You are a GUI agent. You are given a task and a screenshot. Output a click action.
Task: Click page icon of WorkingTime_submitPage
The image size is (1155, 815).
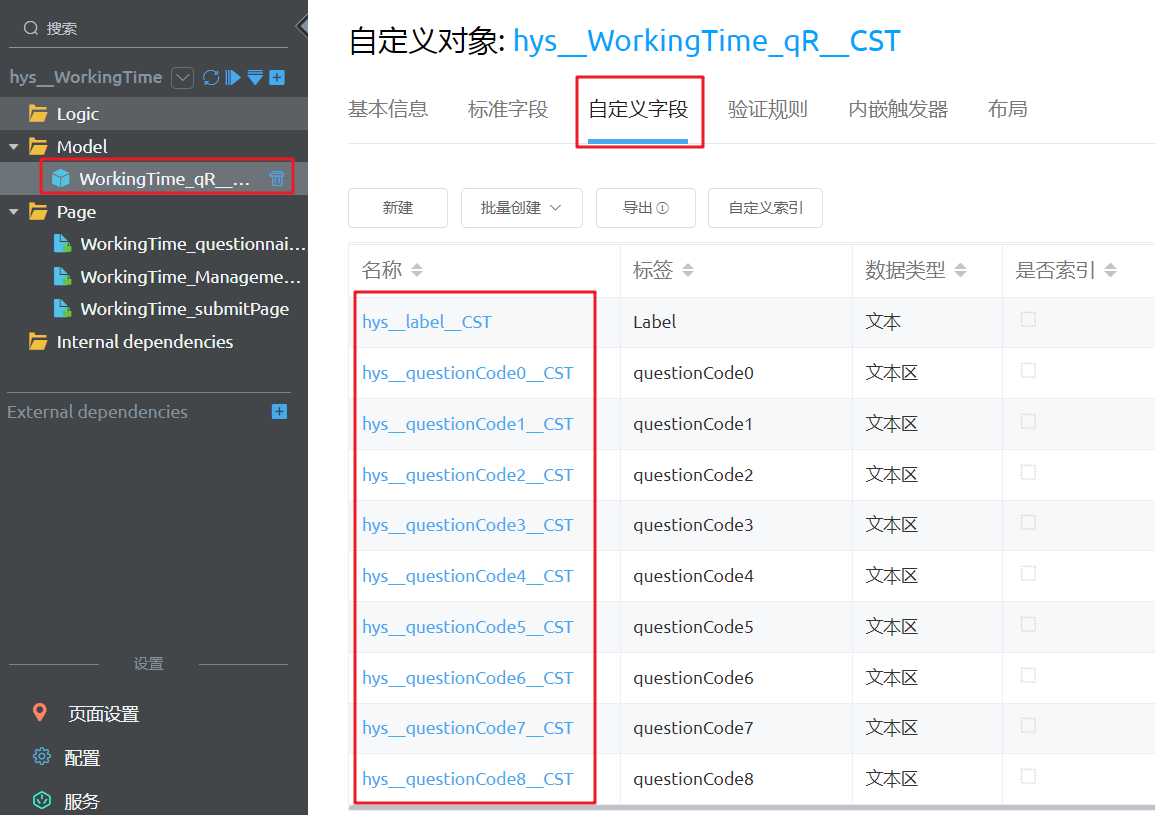pos(63,308)
